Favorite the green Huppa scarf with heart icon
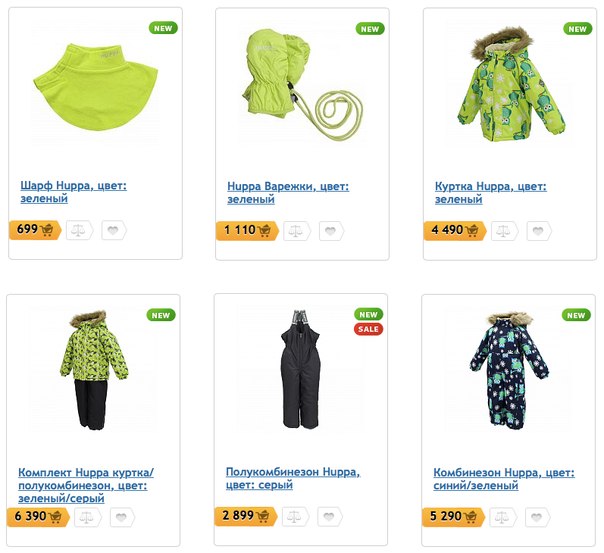 point(114,230)
